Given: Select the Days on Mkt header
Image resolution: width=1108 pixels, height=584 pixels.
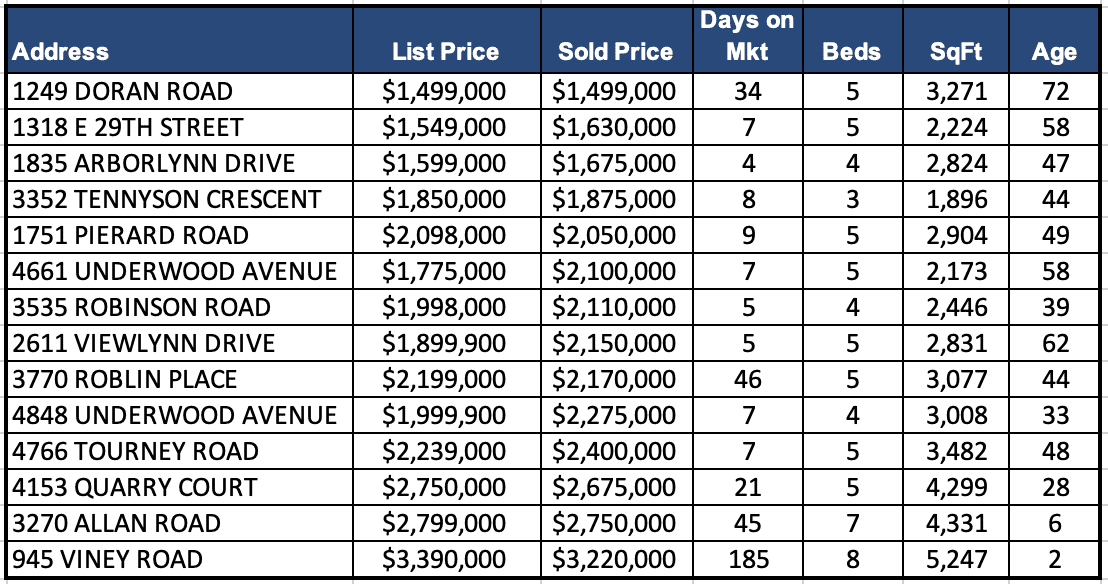Looking at the screenshot, I should coord(747,38).
